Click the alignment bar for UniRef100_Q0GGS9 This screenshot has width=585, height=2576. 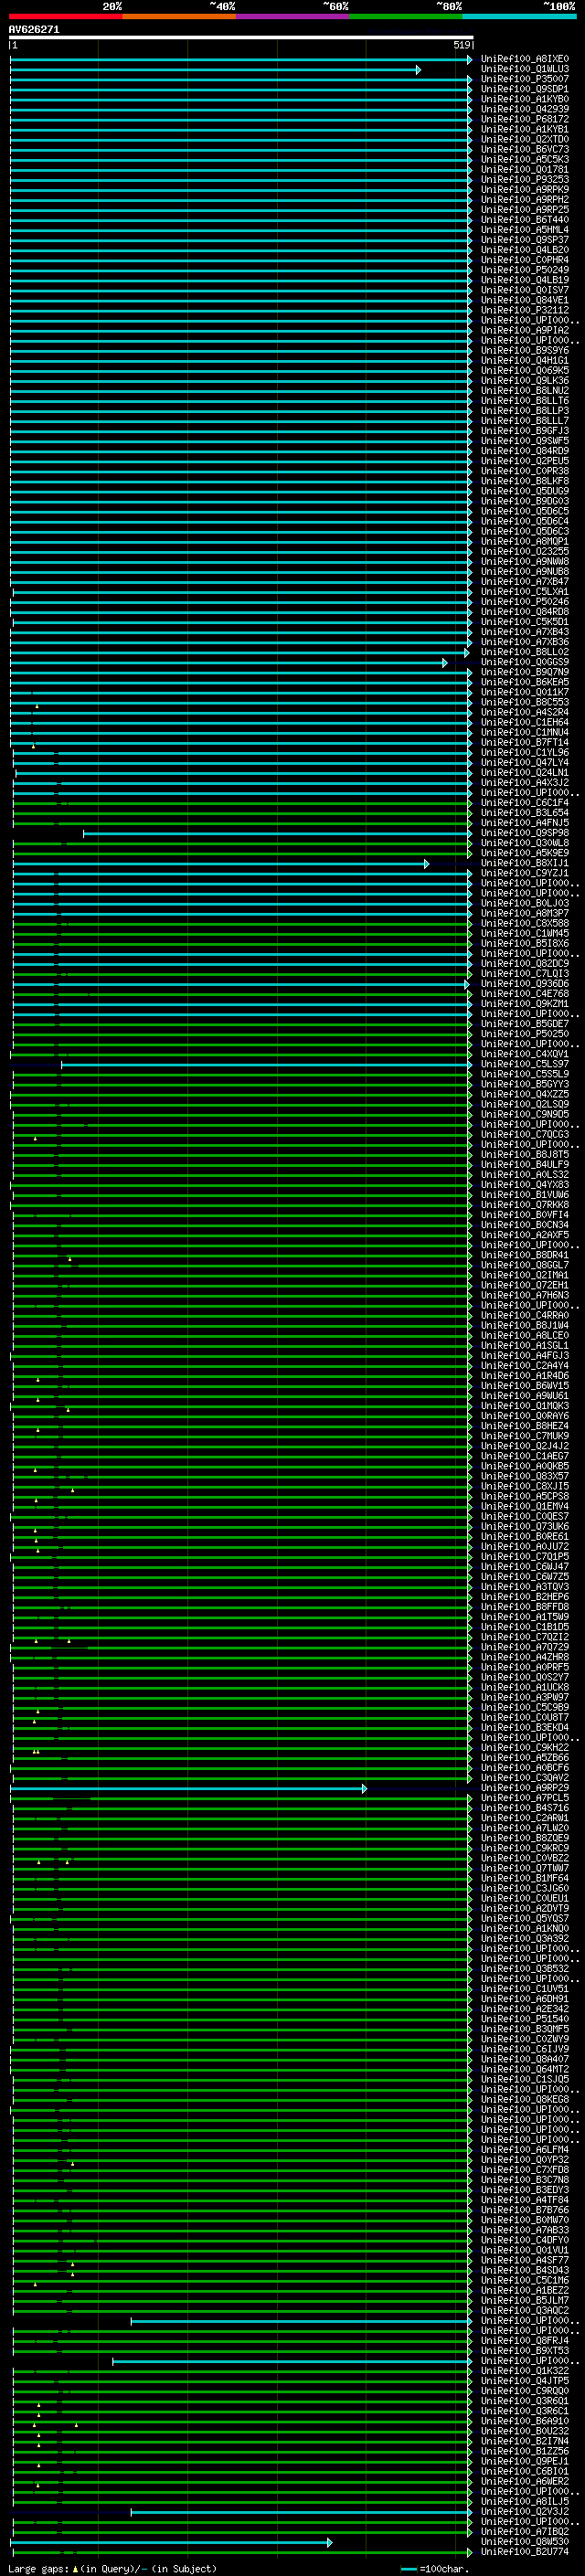[228, 663]
